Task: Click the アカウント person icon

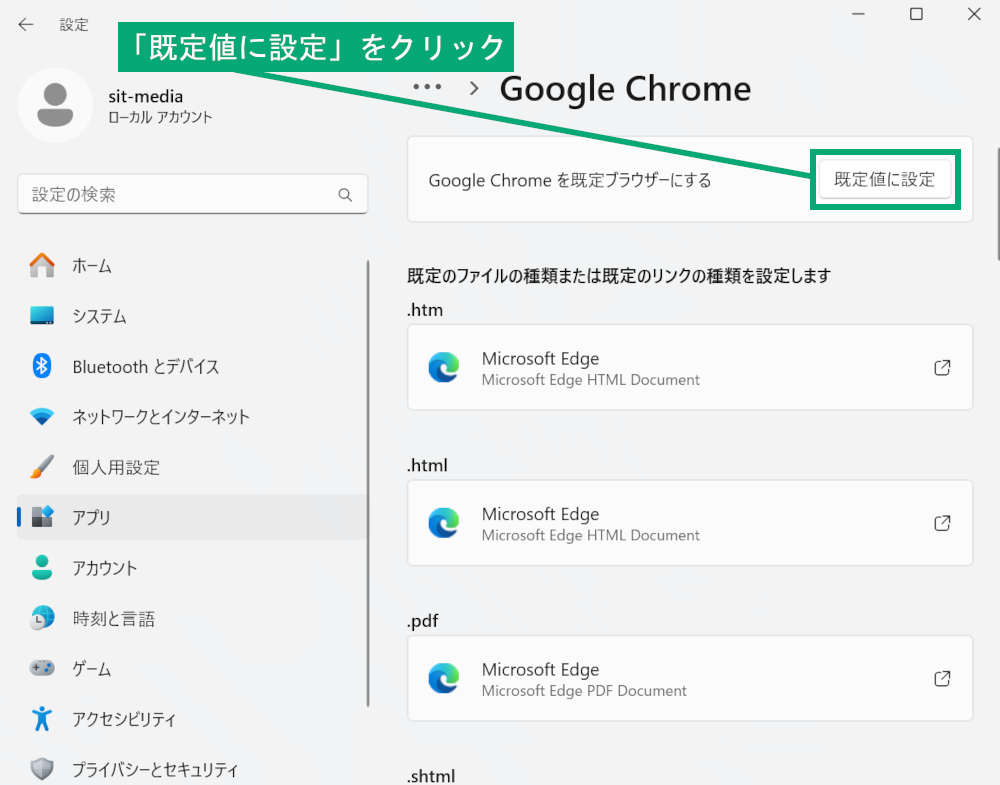Action: pos(42,568)
